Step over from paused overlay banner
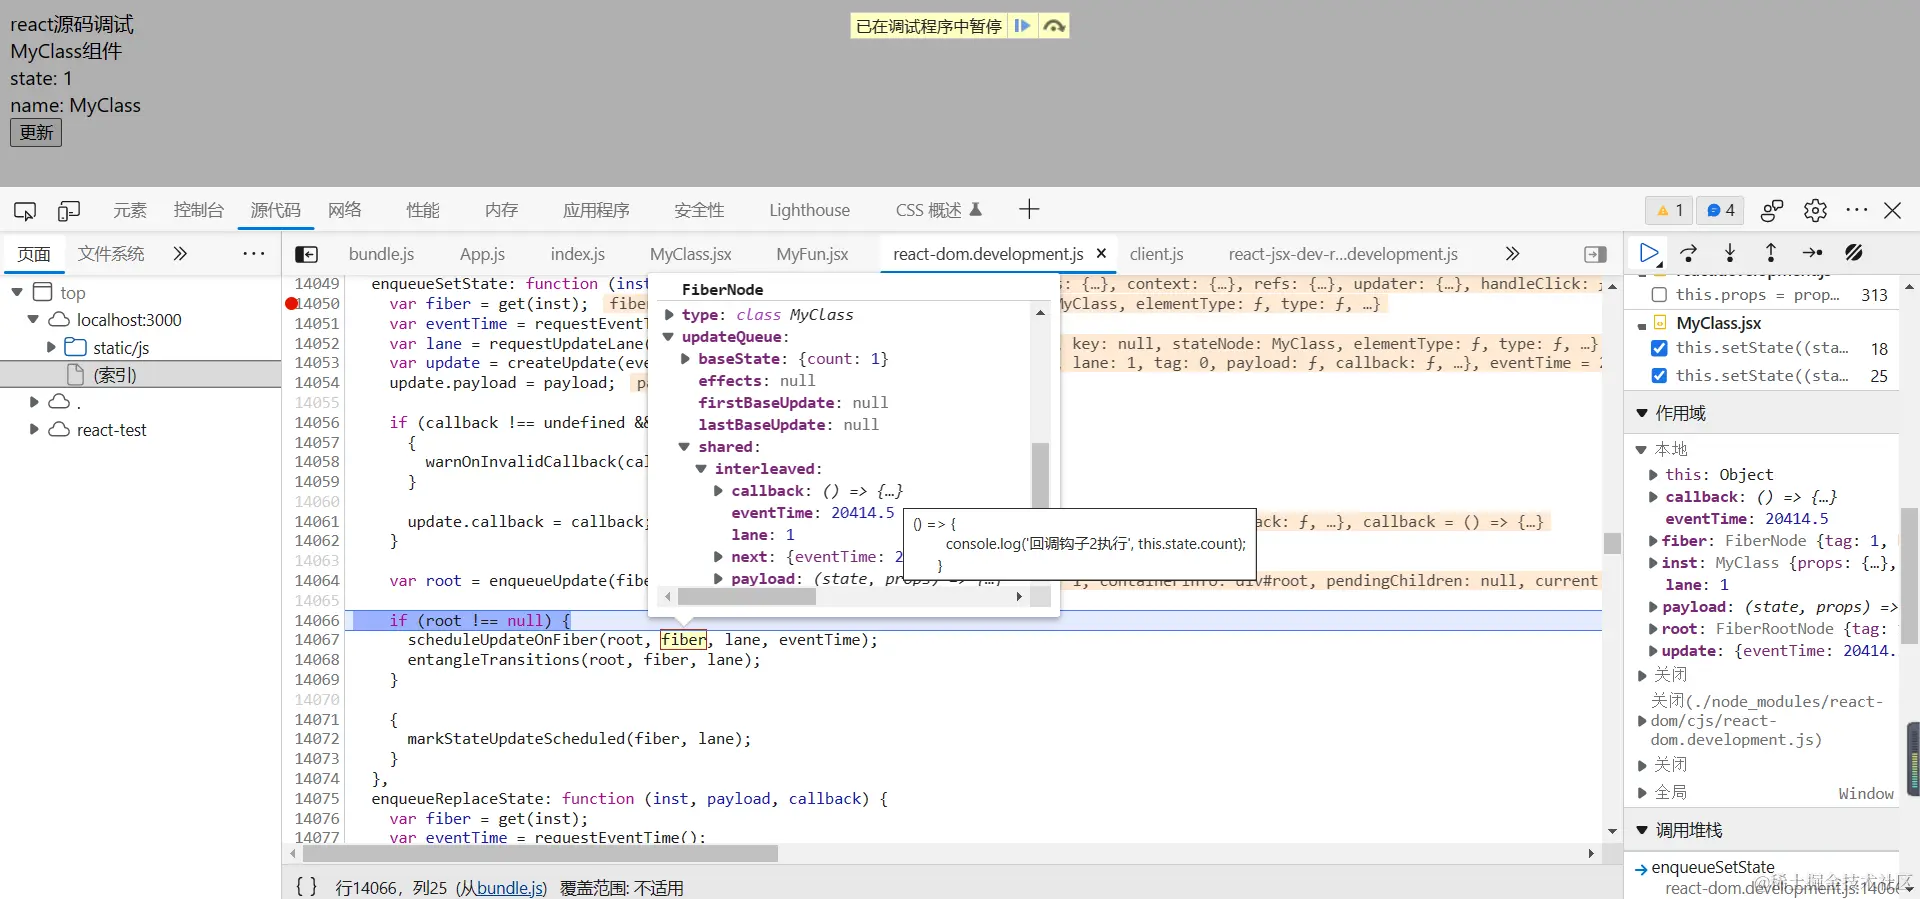The height and width of the screenshot is (899, 1920). [x=1054, y=26]
